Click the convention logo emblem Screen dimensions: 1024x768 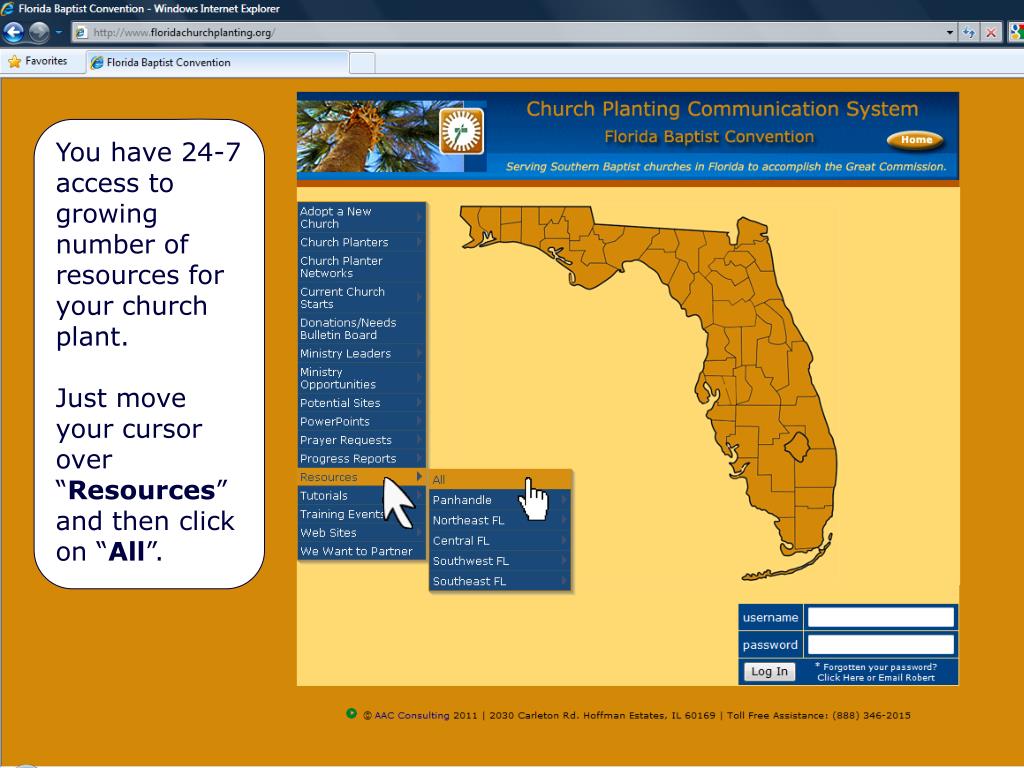tap(462, 131)
